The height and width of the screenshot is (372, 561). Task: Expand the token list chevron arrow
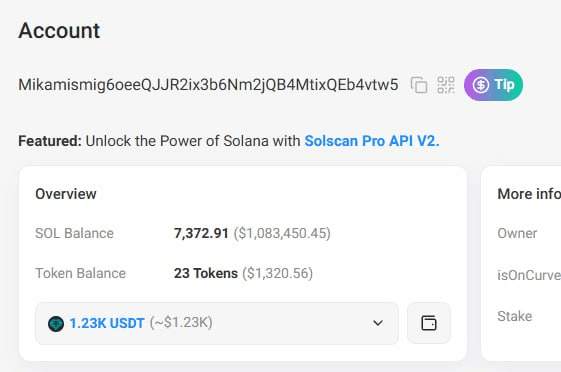(378, 323)
